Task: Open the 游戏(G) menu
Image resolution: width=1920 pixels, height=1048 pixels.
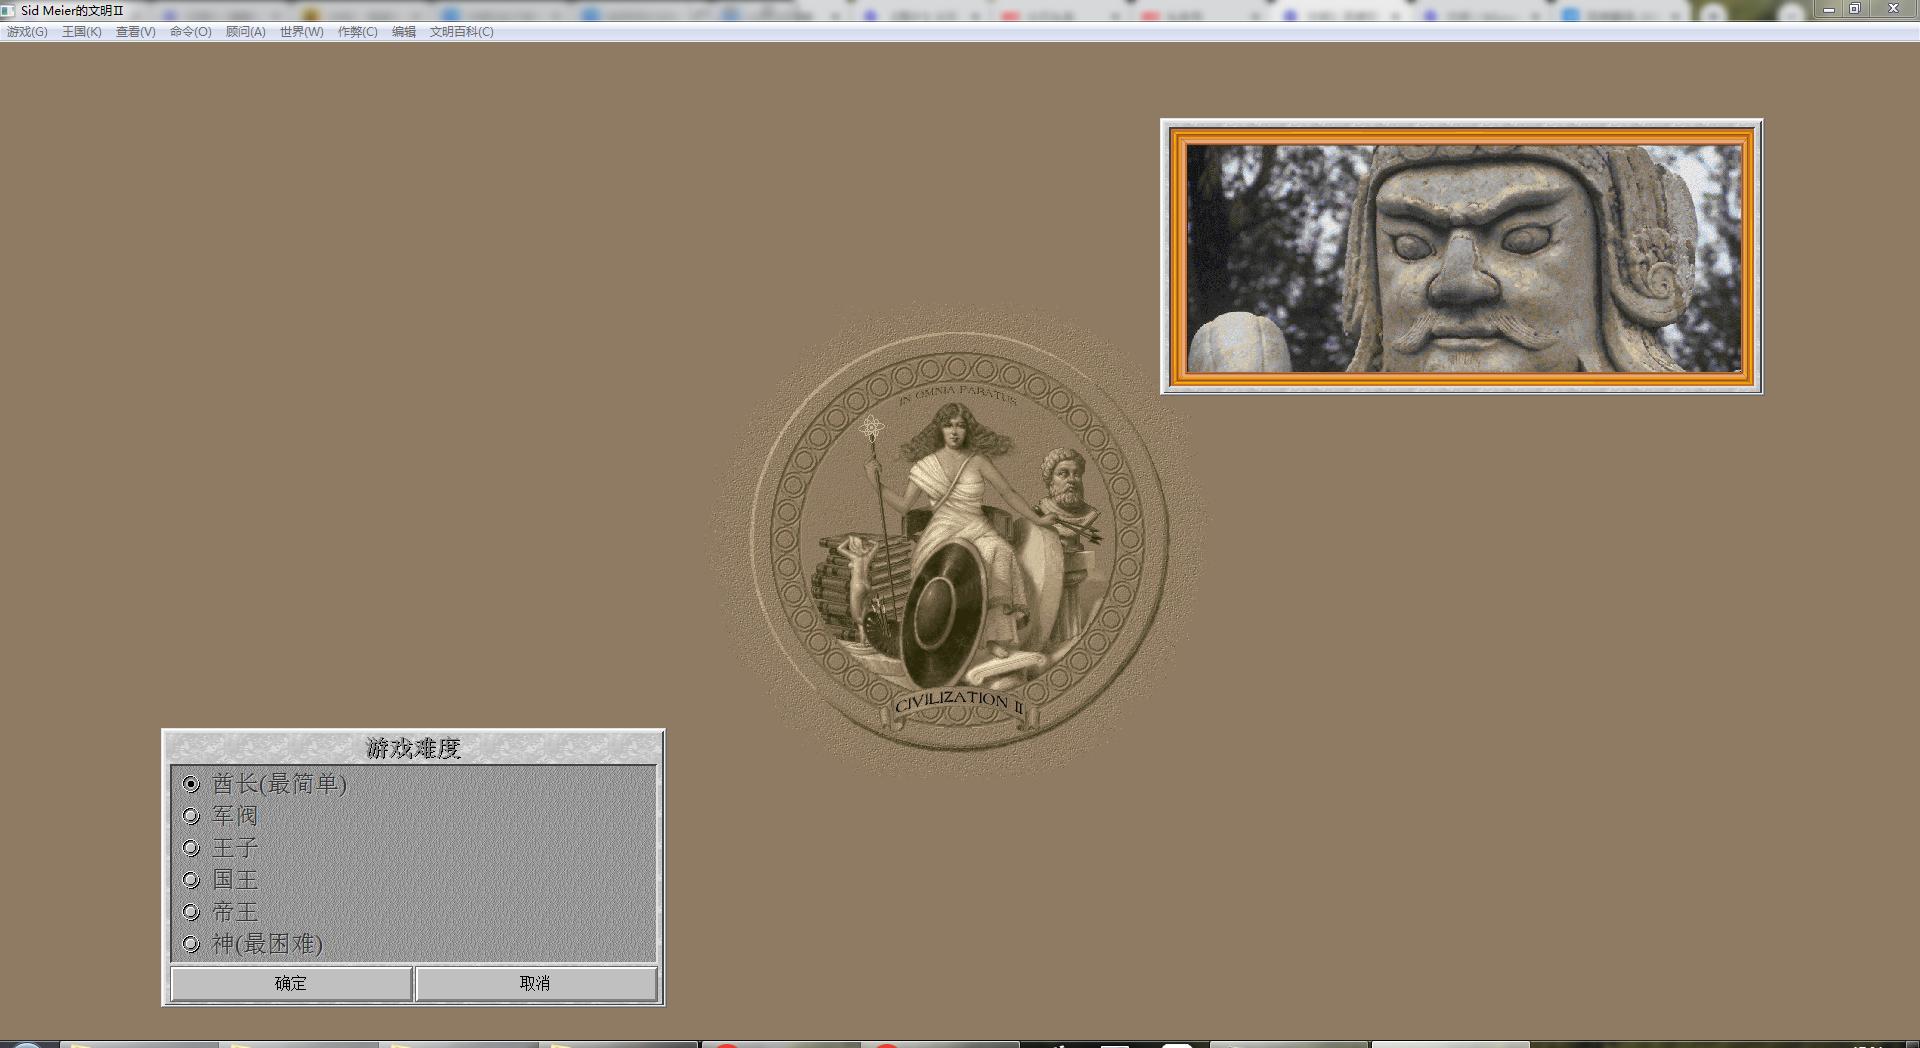Action: point(27,32)
